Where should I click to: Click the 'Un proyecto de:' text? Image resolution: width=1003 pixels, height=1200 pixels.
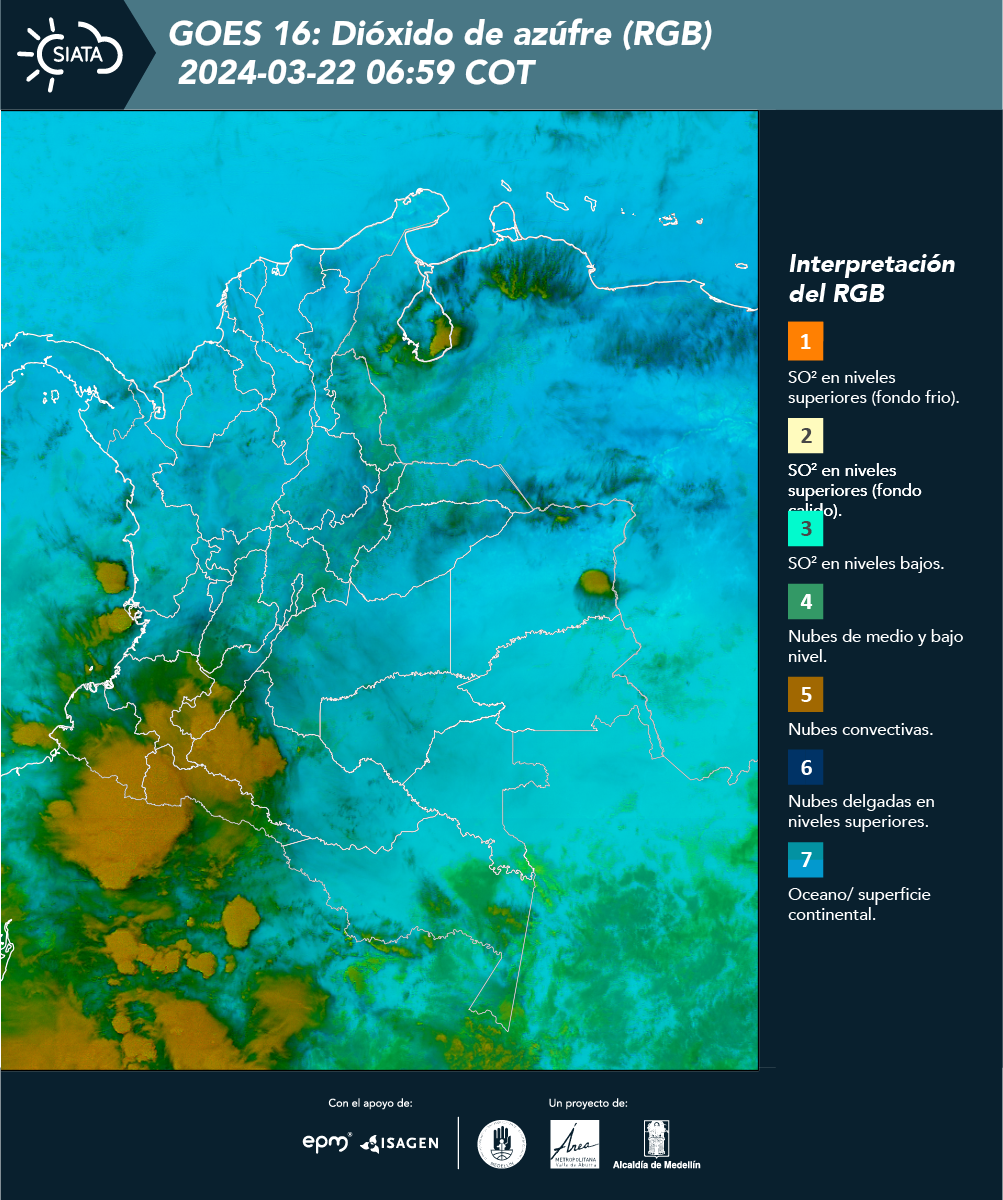(x=588, y=1103)
